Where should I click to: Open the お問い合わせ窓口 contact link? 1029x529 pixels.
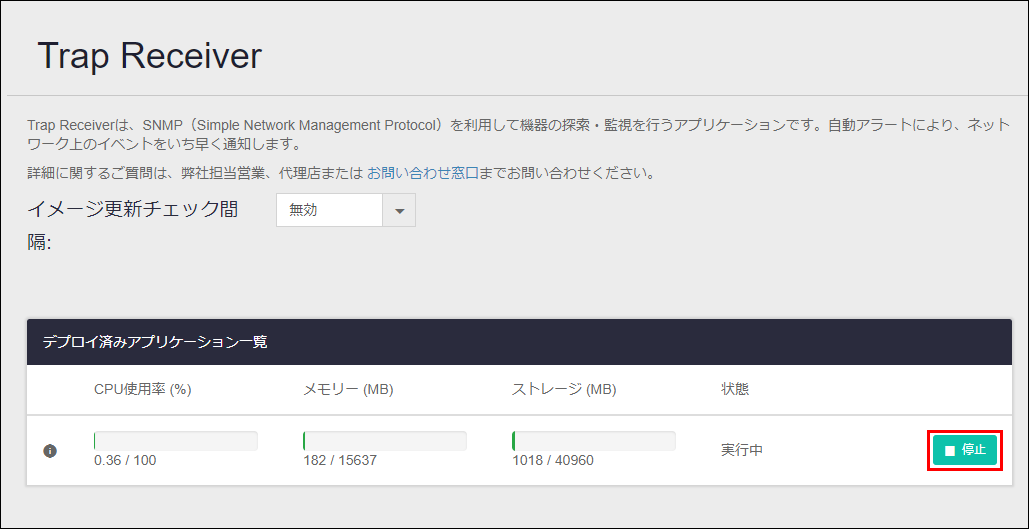pos(423,174)
